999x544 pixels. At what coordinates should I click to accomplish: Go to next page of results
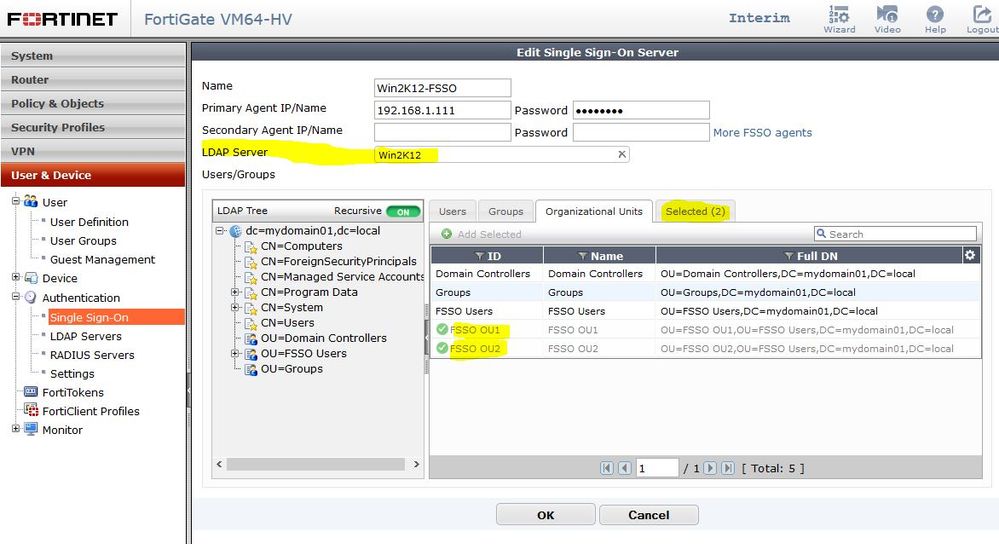(710, 468)
